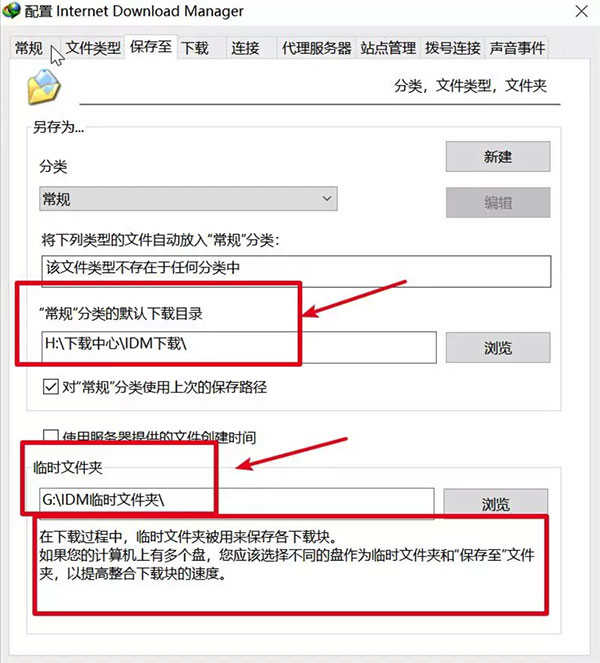Viewport: 600px width, 663px height.
Task: Open the 文件类型 tab
Action: pos(93,48)
